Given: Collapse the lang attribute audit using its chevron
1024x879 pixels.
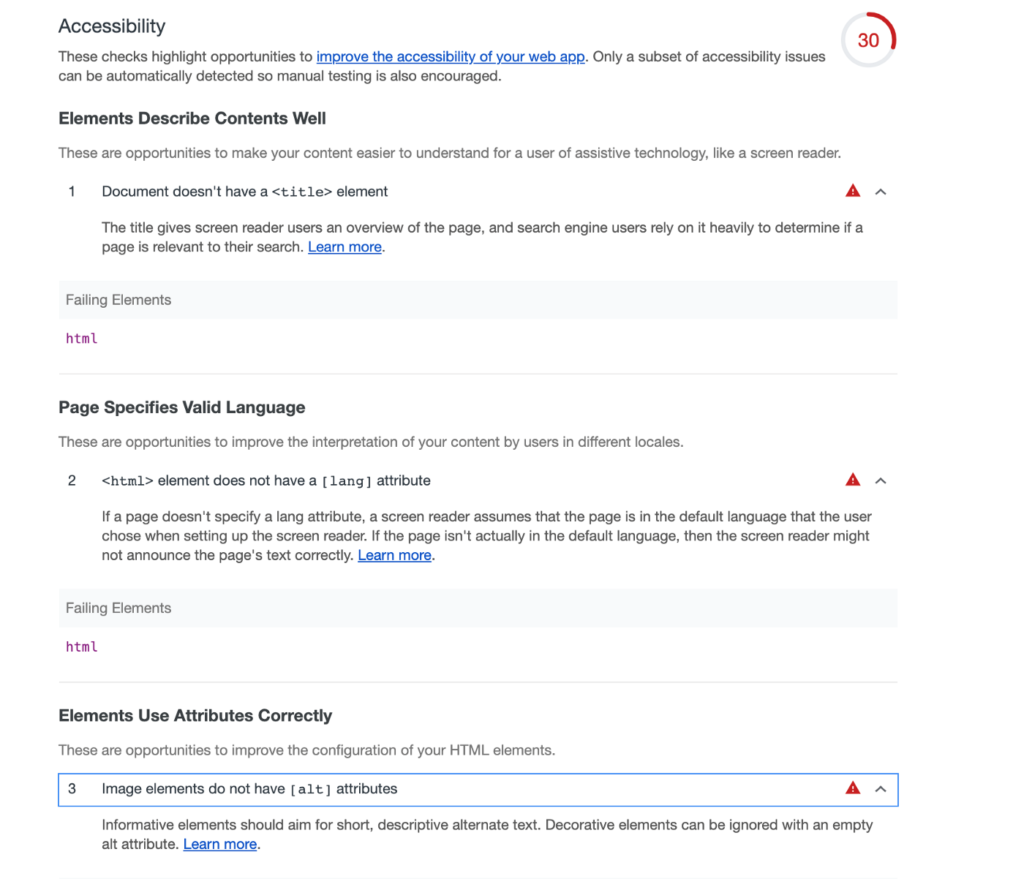Looking at the screenshot, I should (x=881, y=480).
